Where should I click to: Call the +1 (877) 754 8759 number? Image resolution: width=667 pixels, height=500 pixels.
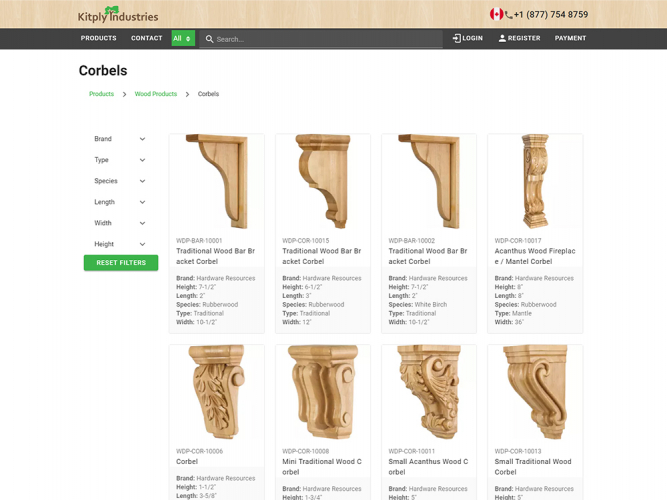[x=551, y=14]
